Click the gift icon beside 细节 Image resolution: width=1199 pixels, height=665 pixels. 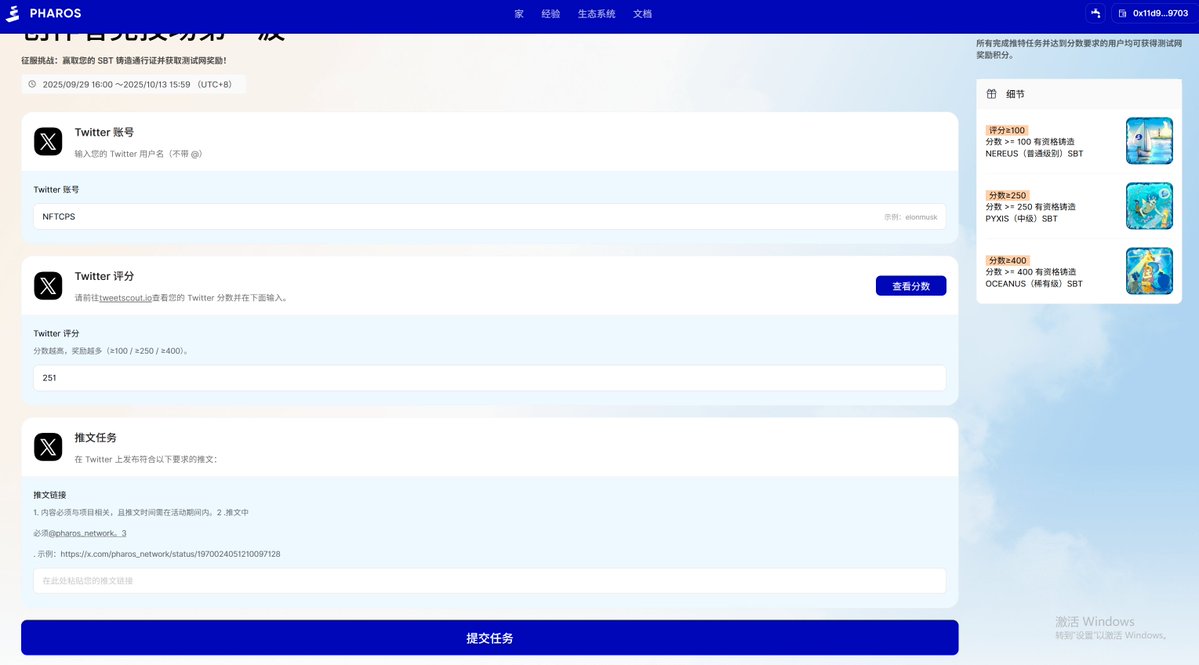(991, 94)
